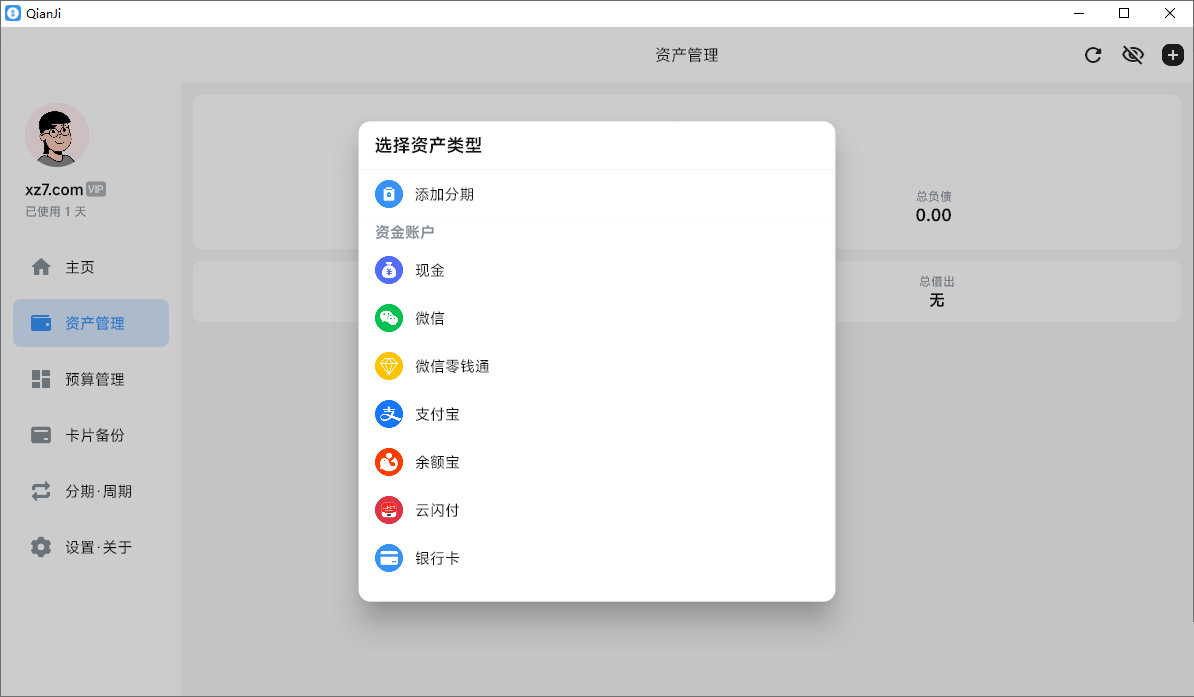The image size is (1194, 697).
Task: Pick the 微信零钱通 diamond icon
Action: [x=388, y=366]
